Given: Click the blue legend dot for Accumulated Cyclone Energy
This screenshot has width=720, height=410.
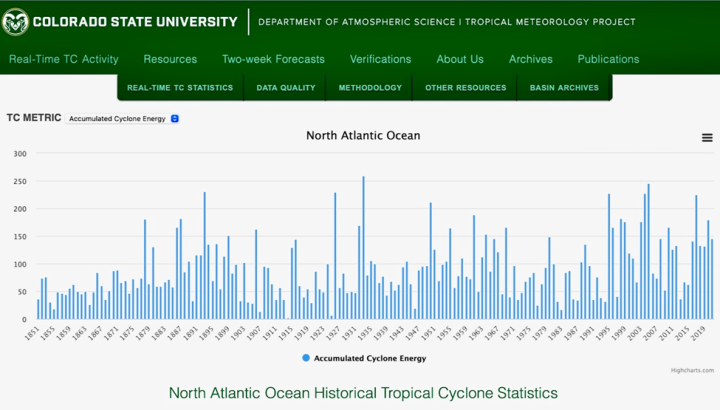Looking at the screenshot, I should (305, 357).
